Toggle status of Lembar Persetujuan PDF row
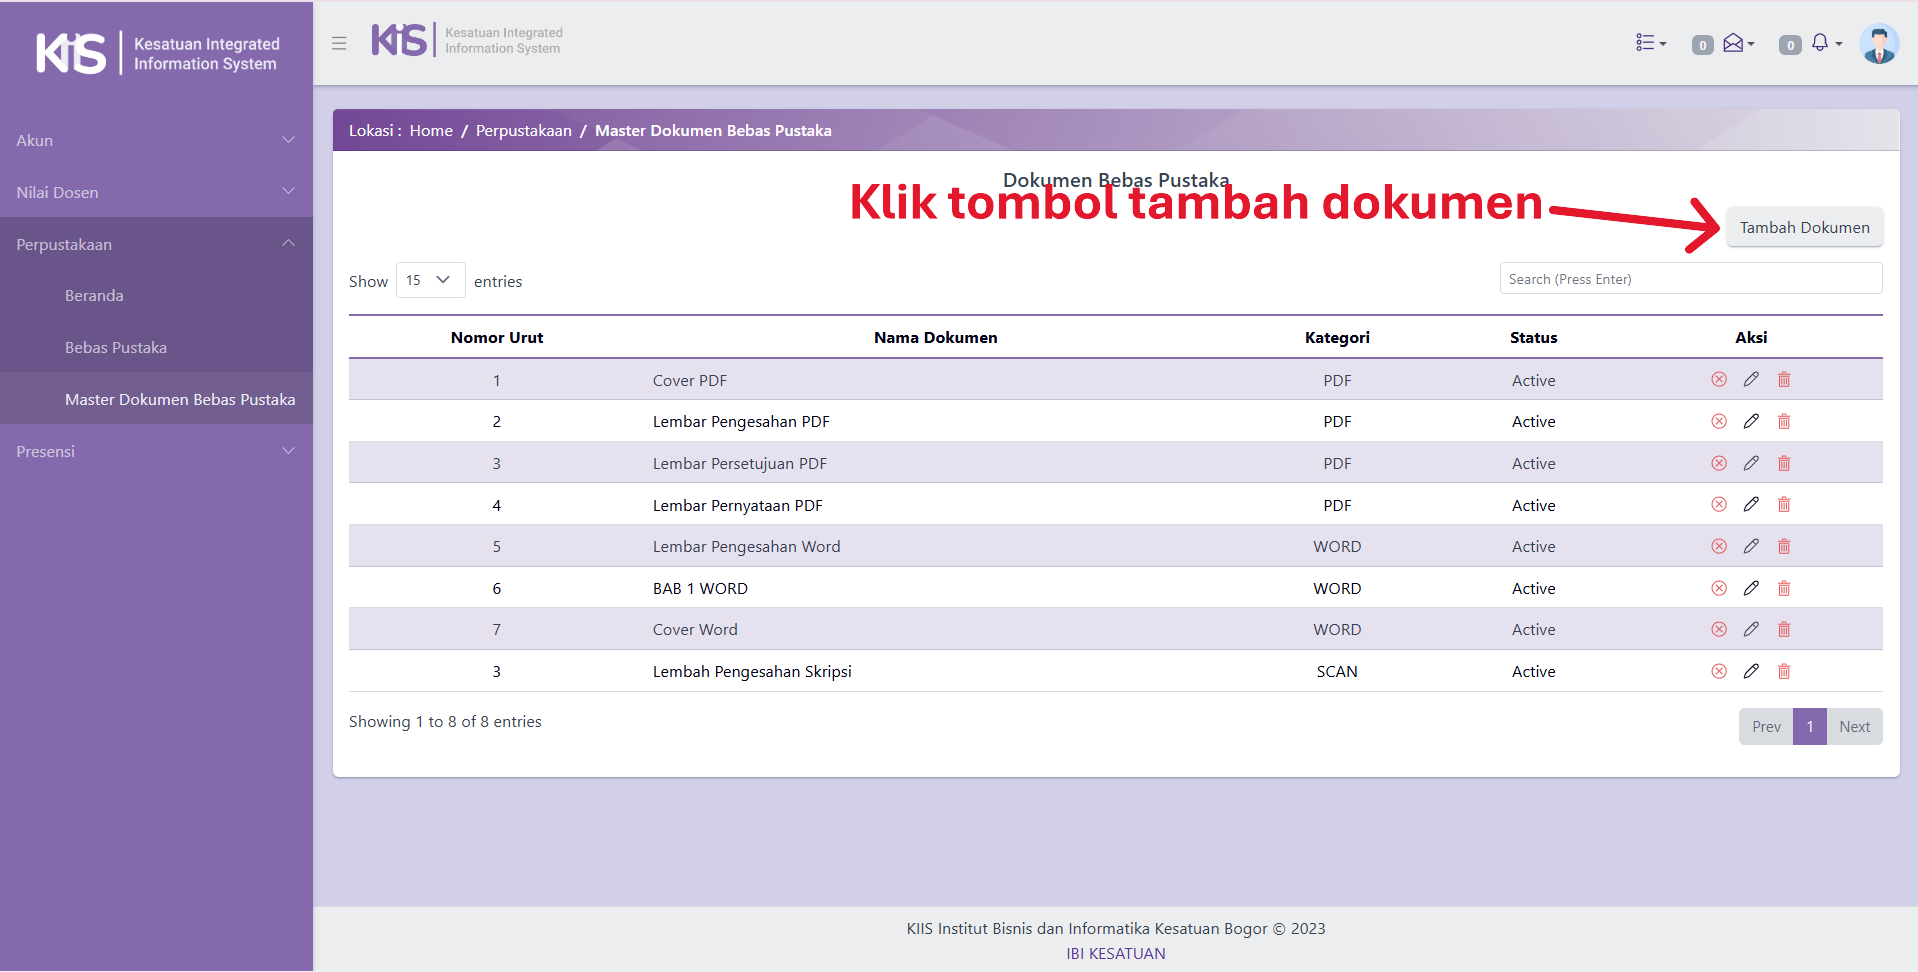The height and width of the screenshot is (972, 1918). pos(1719,464)
